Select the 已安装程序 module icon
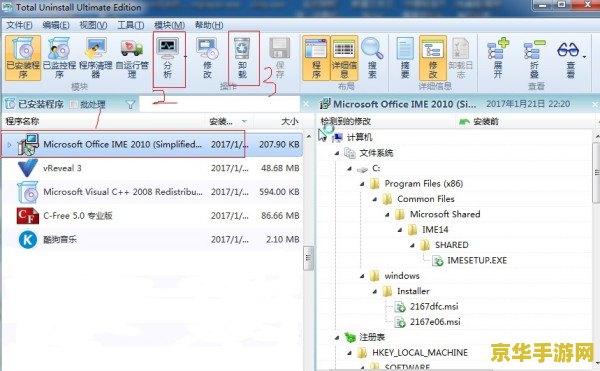600x371 pixels. pos(23,57)
